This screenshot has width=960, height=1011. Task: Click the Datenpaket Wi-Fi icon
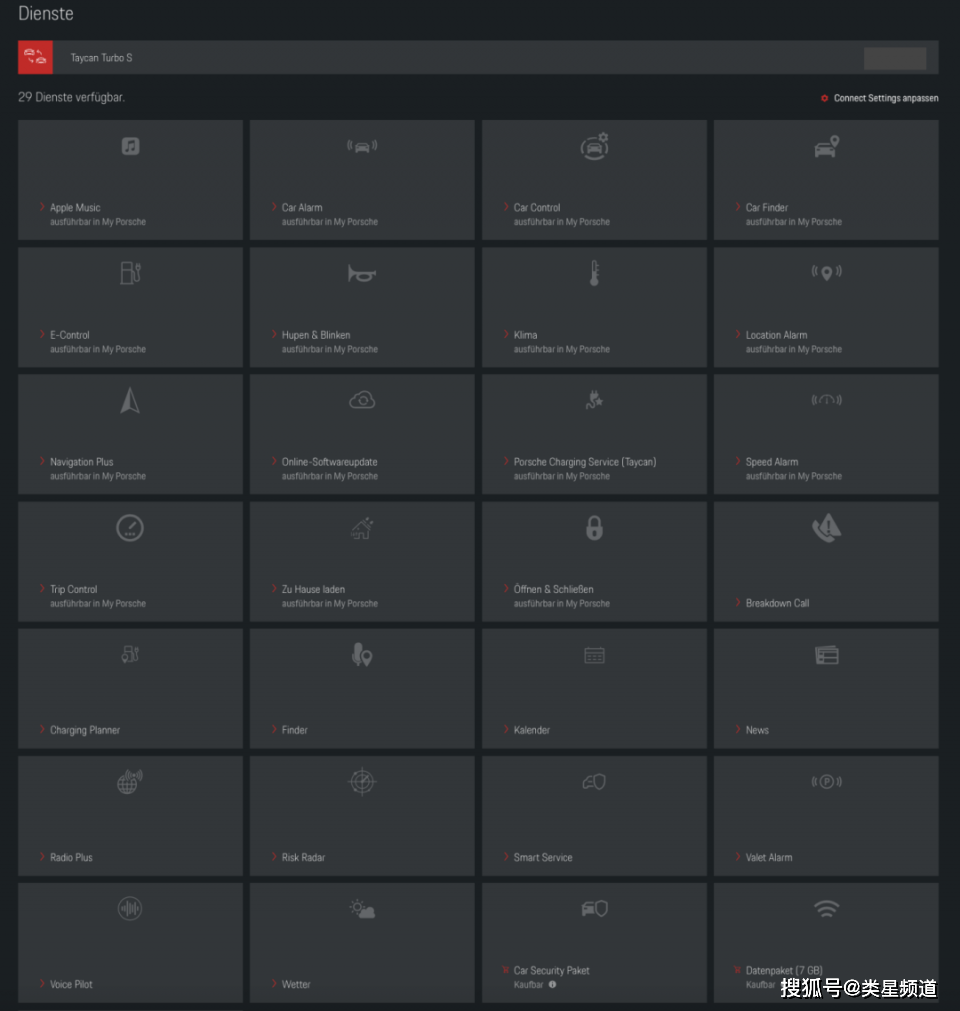(x=826, y=908)
